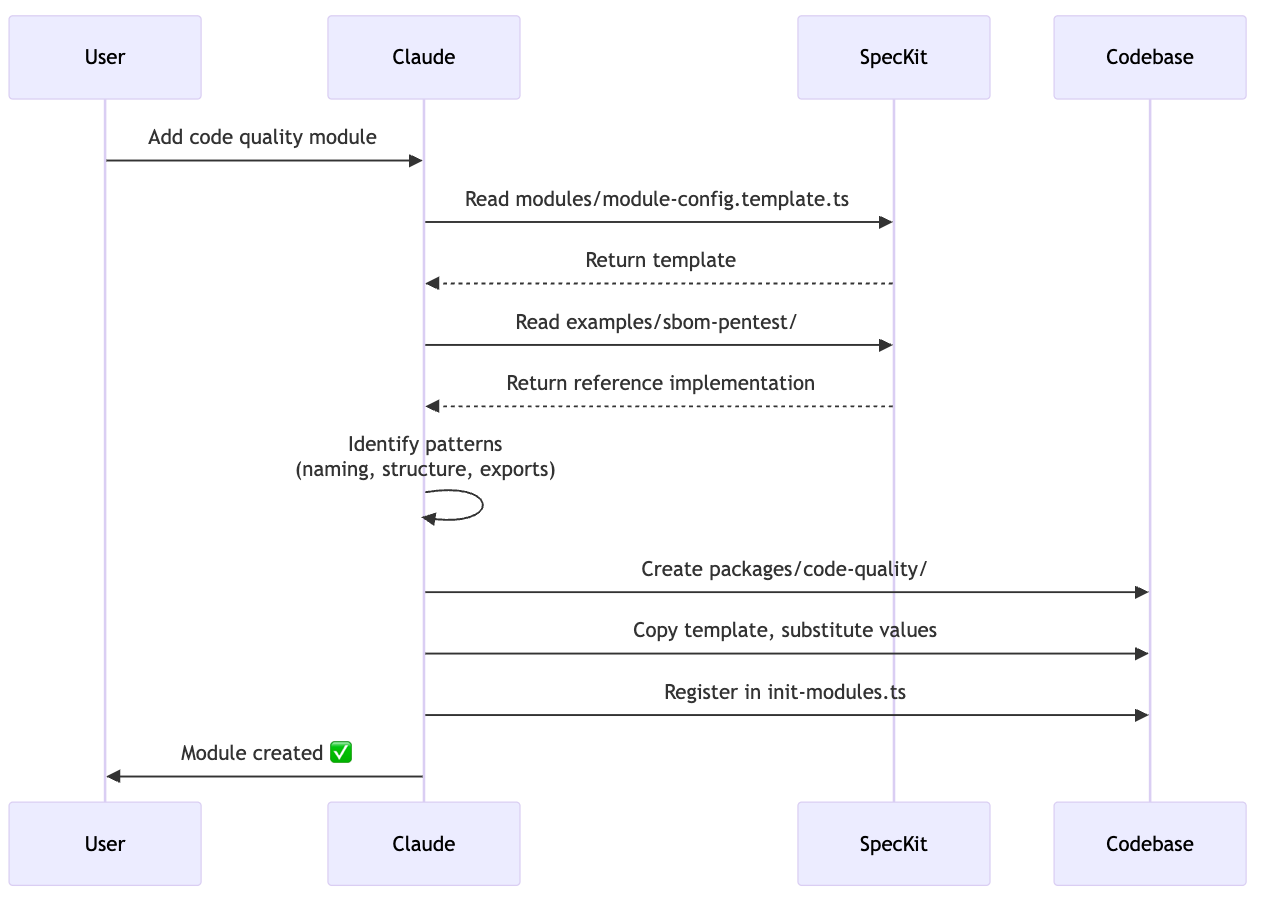
Task: Click the "Read examples/sbom-pentest/" message label
Action: pos(657,322)
